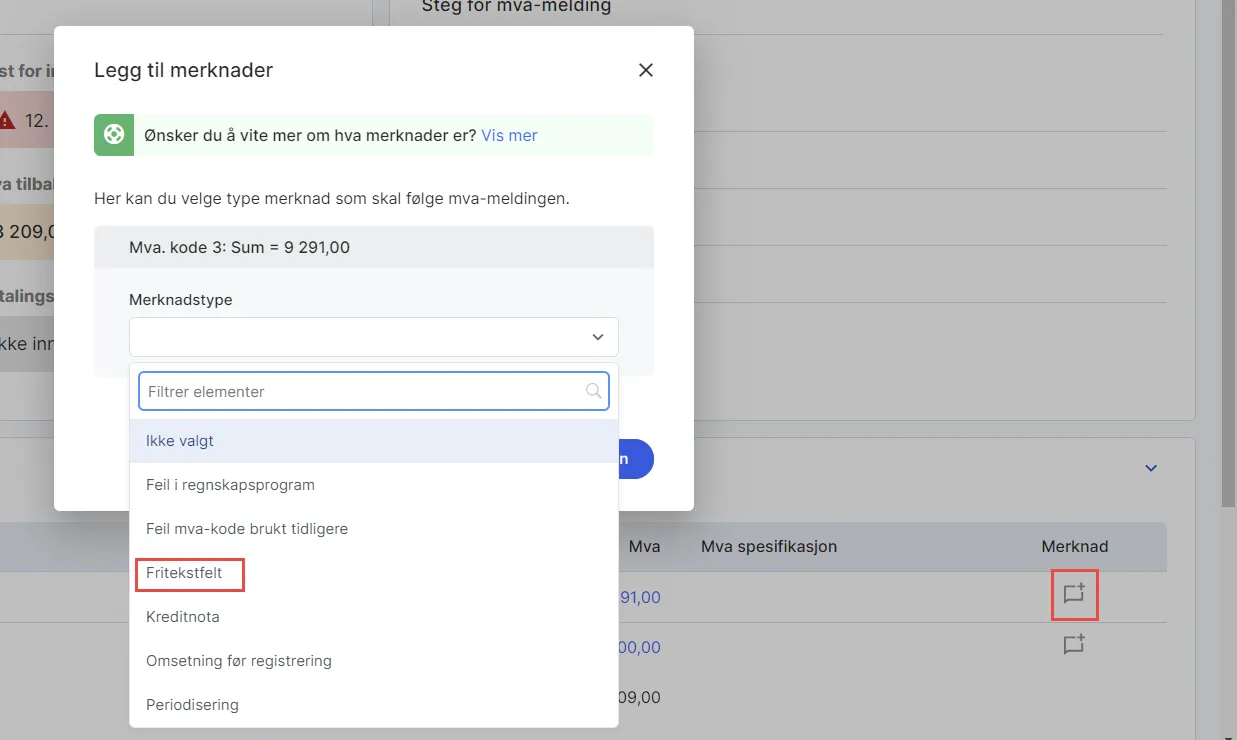1237x740 pixels.
Task: Click the merknad flag icon on the first table row
Action: [x=1074, y=594]
